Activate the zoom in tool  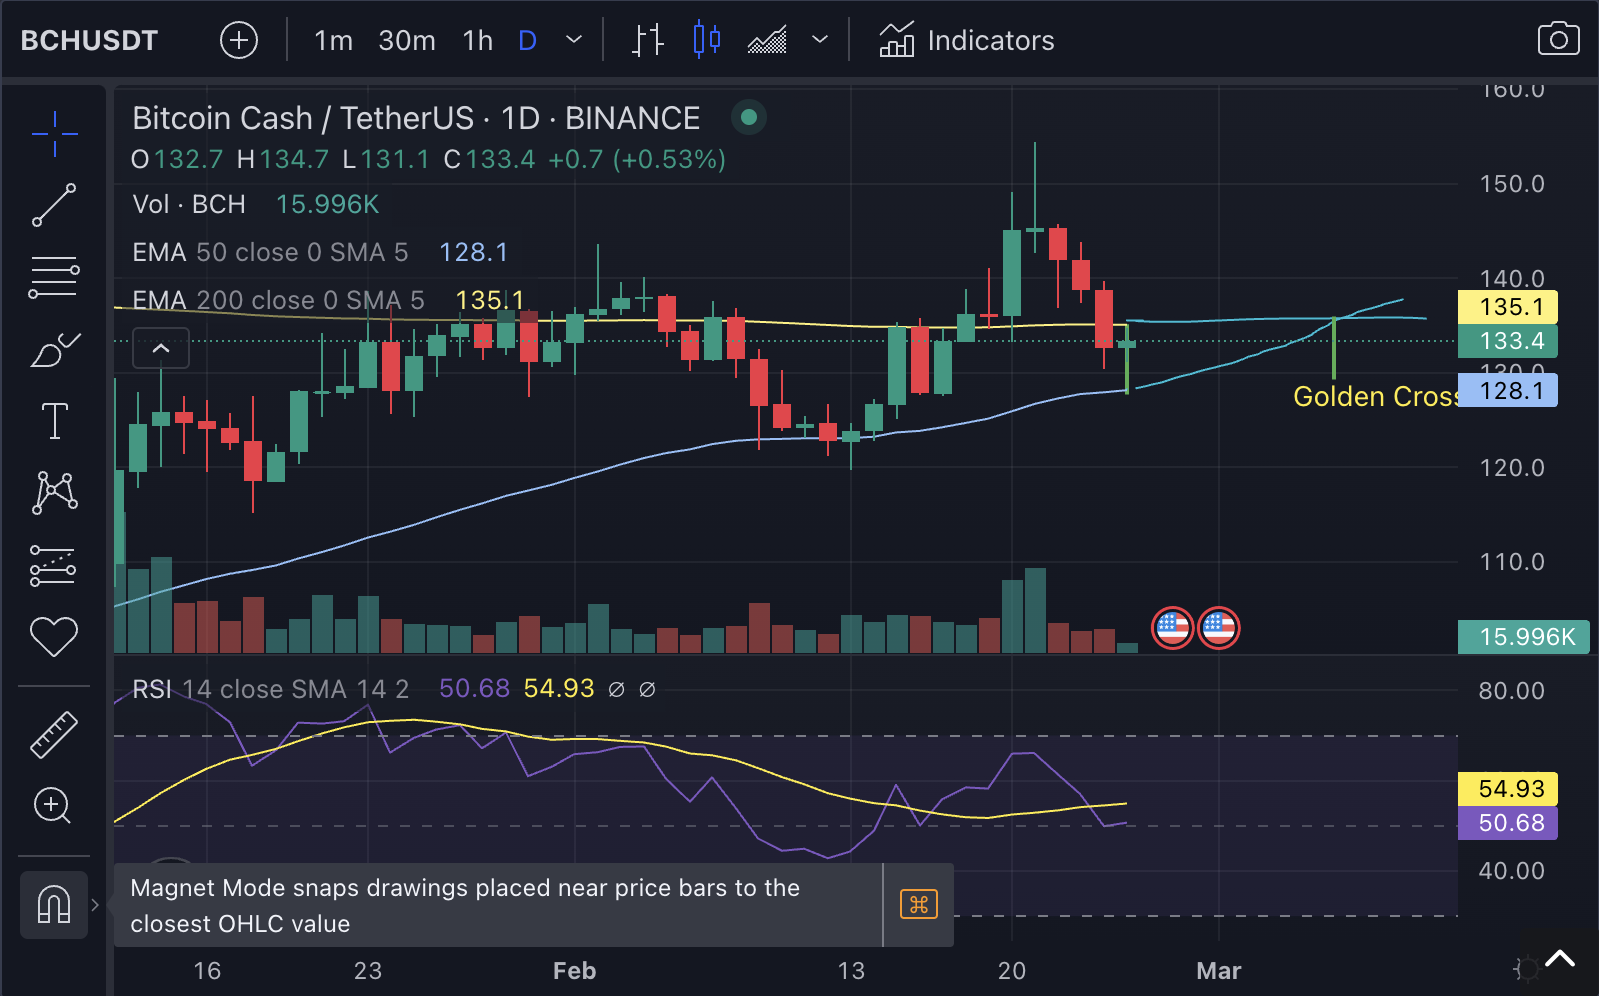53,806
